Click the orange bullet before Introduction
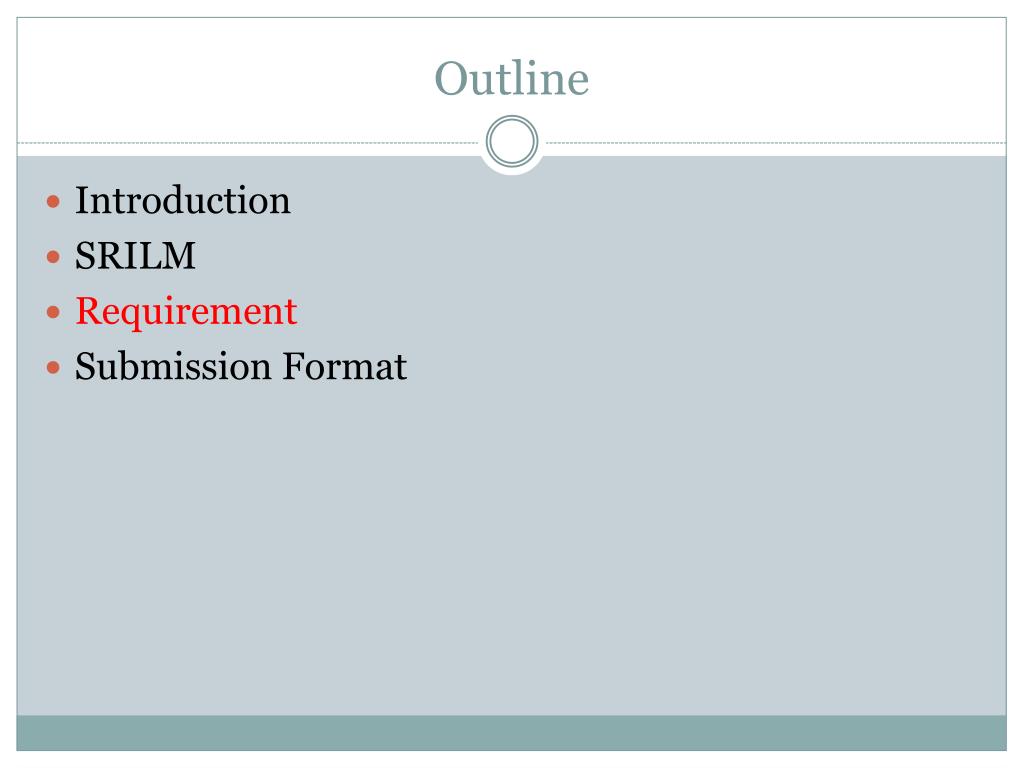1024x768 pixels. tap(54, 201)
